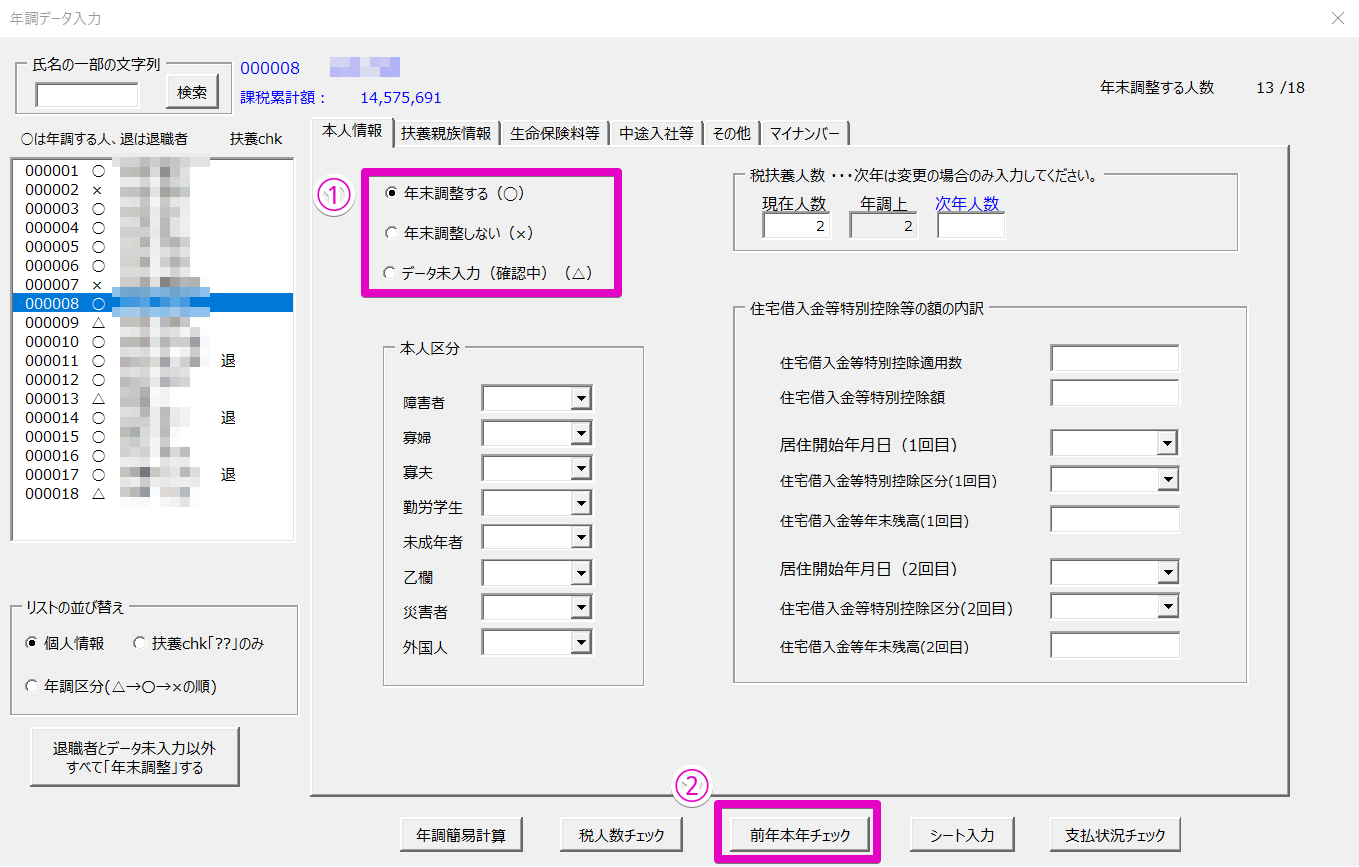This screenshot has width=1359, height=867.
Task: Select employee 000010 in list
Action: [x=153, y=342]
